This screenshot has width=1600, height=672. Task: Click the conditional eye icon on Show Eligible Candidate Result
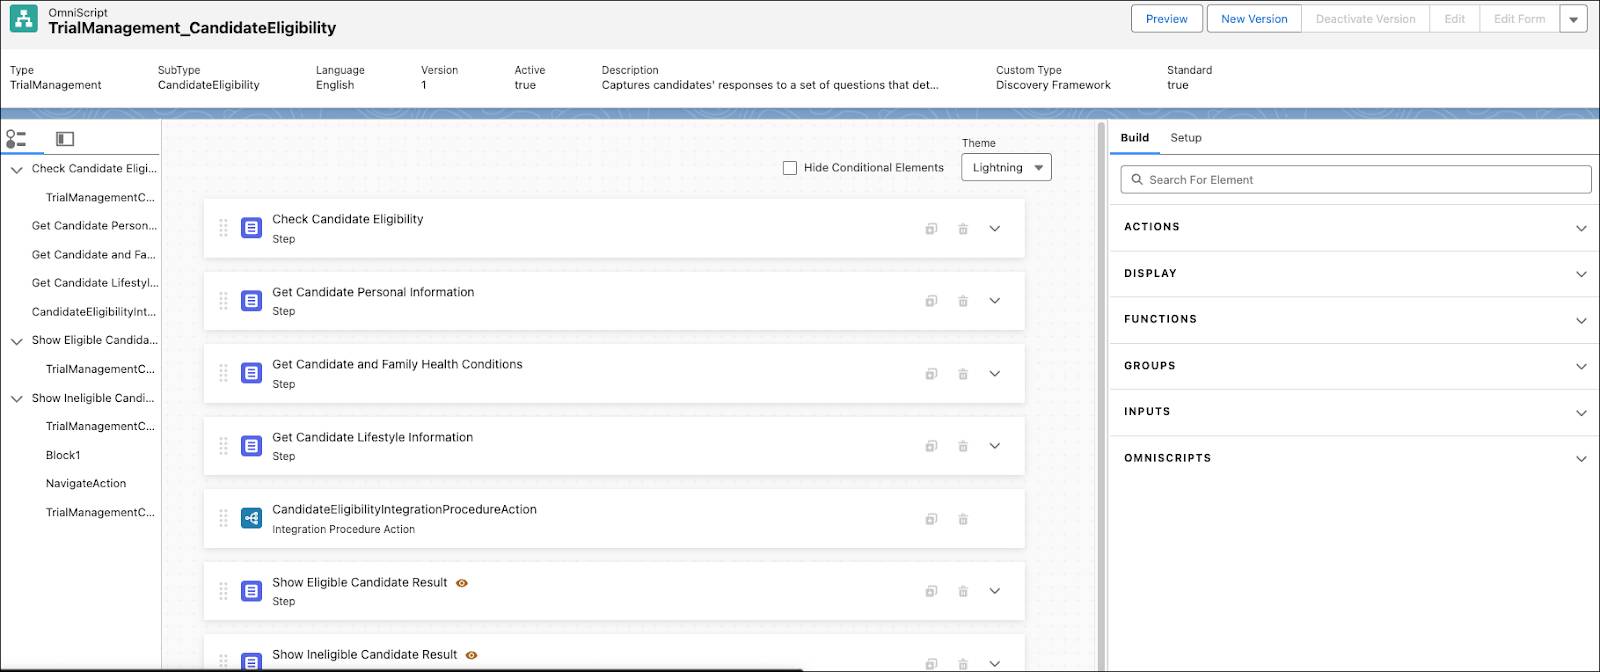coord(462,583)
